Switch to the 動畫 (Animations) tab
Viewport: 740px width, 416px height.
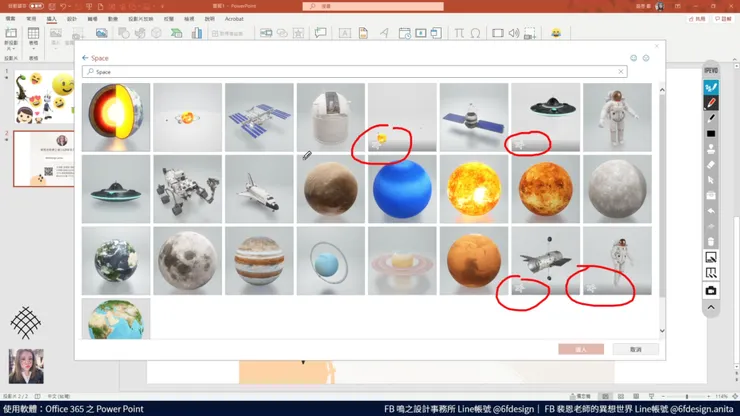[x=113, y=19]
